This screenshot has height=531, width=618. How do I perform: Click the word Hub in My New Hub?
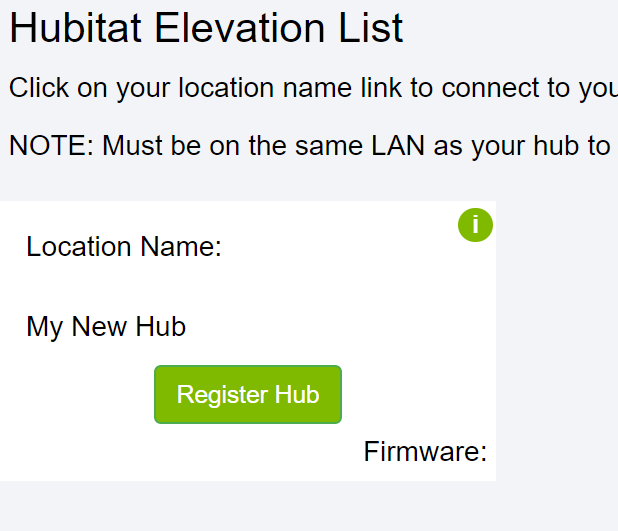(x=161, y=327)
